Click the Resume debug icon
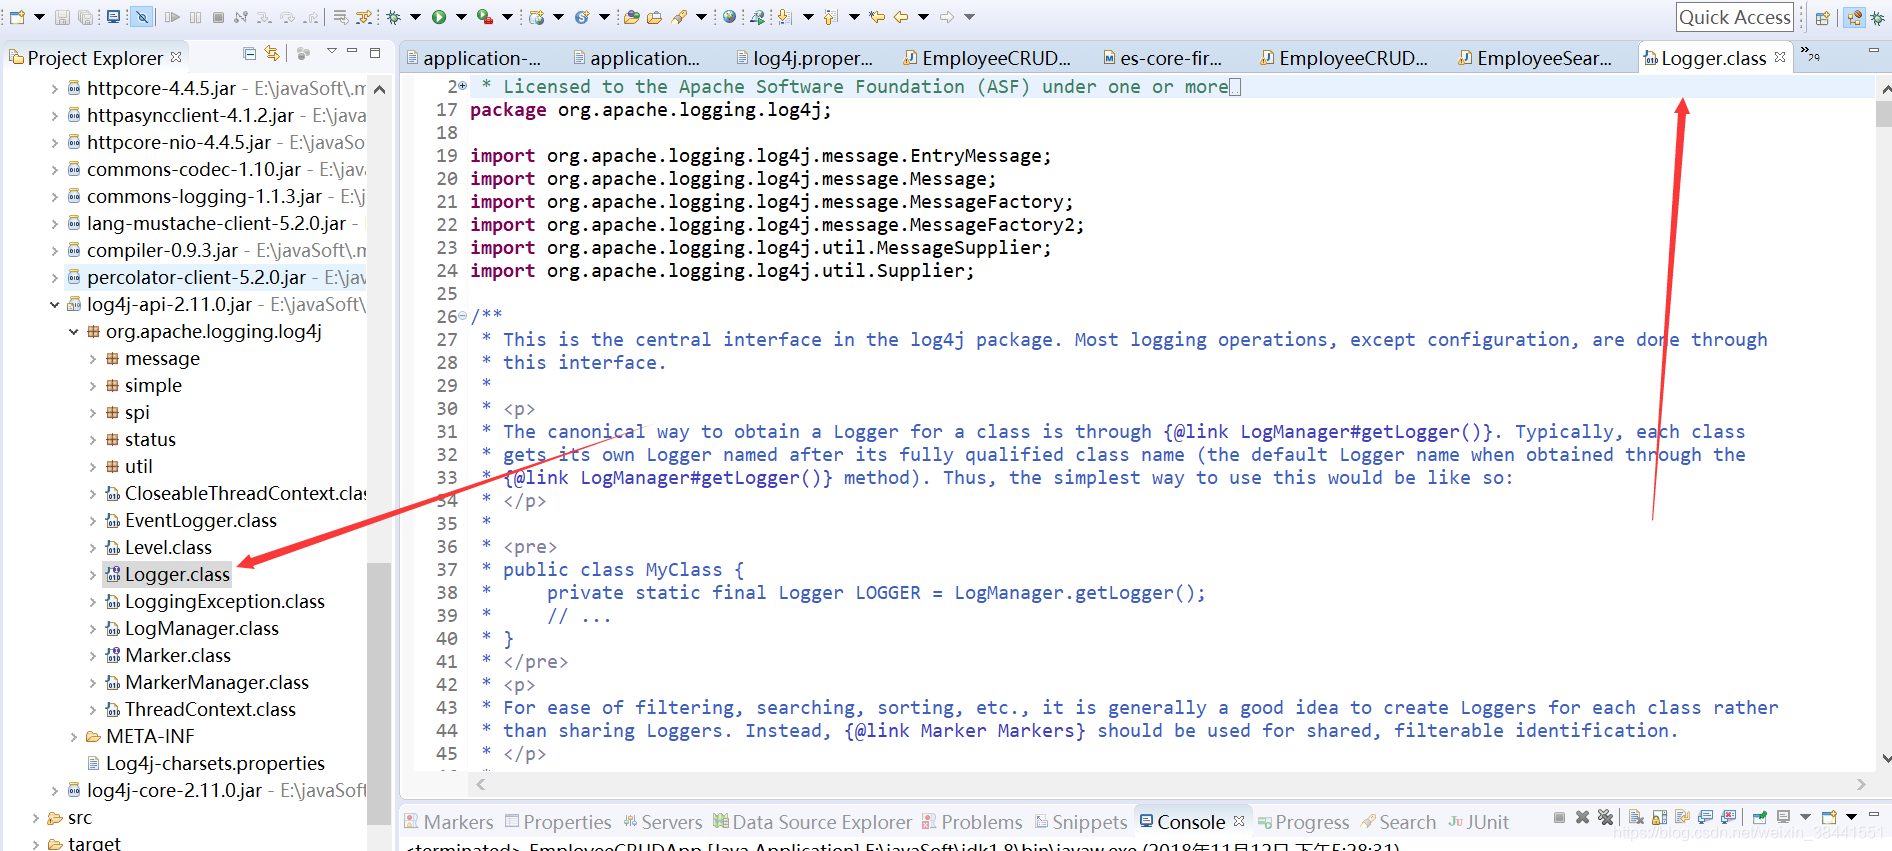Viewport: 1892px width, 851px height. [172, 17]
